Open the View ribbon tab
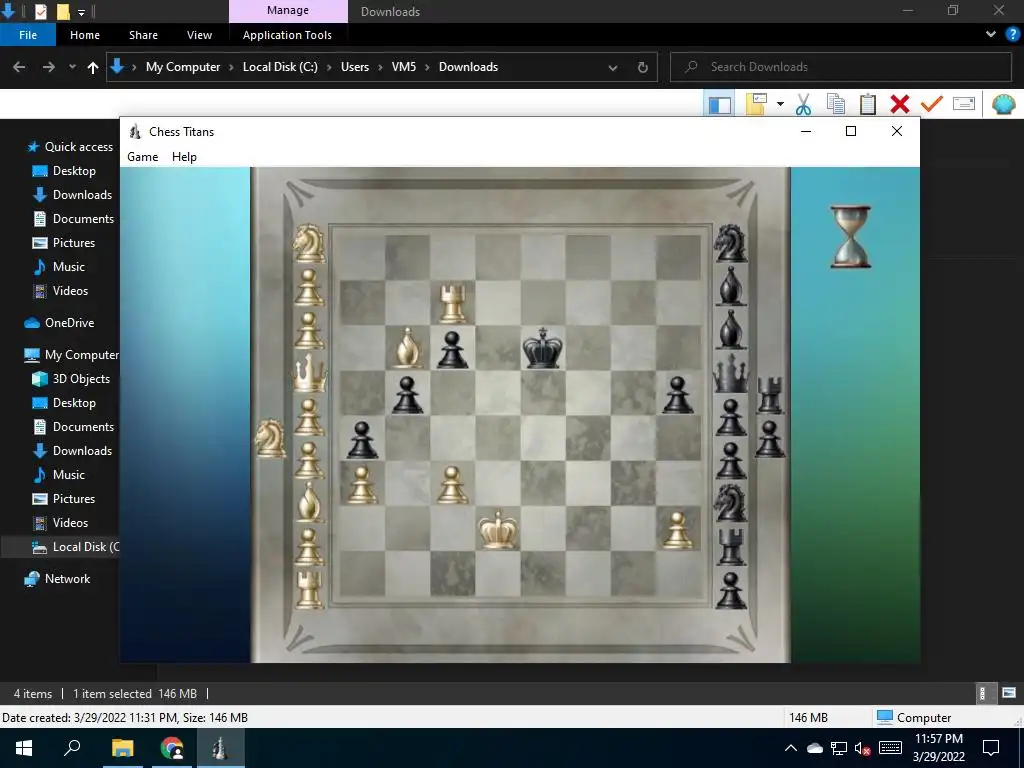1024x768 pixels. pyautogui.click(x=199, y=35)
